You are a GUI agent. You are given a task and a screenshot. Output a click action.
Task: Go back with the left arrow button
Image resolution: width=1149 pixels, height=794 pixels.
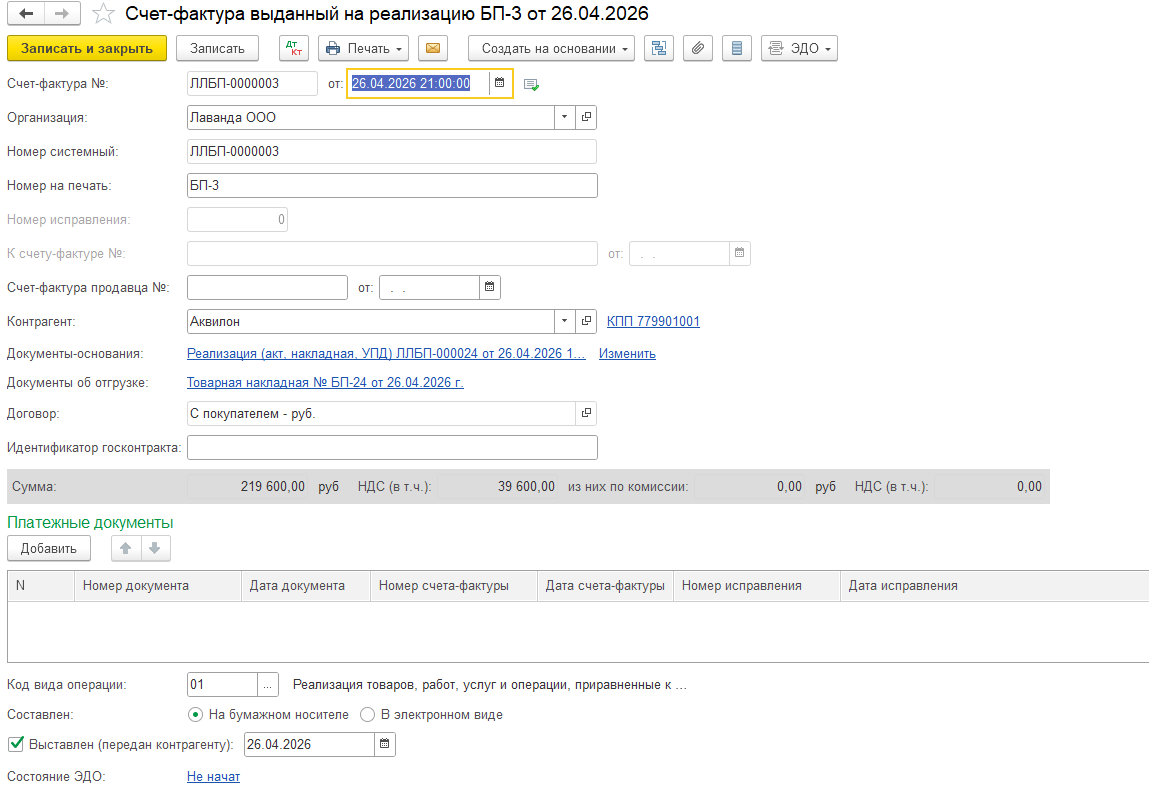click(26, 13)
